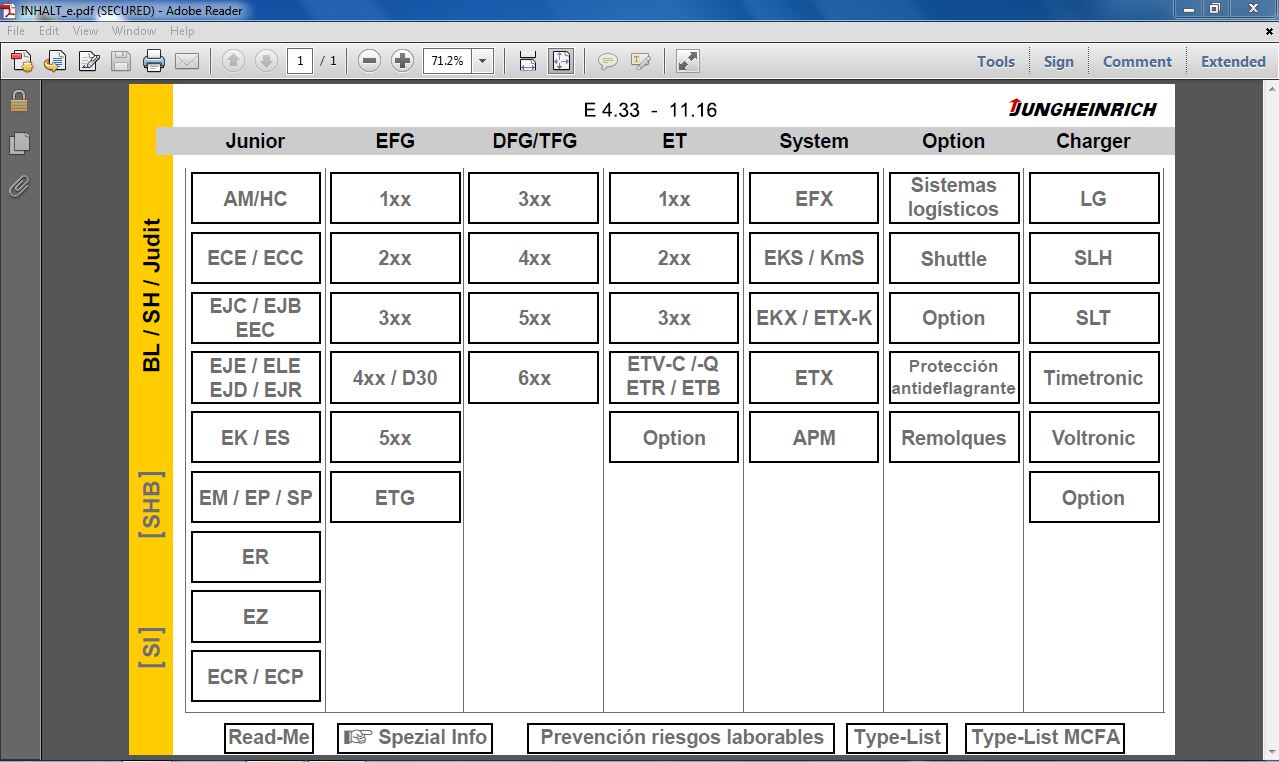Open the Help menu

[x=182, y=31]
